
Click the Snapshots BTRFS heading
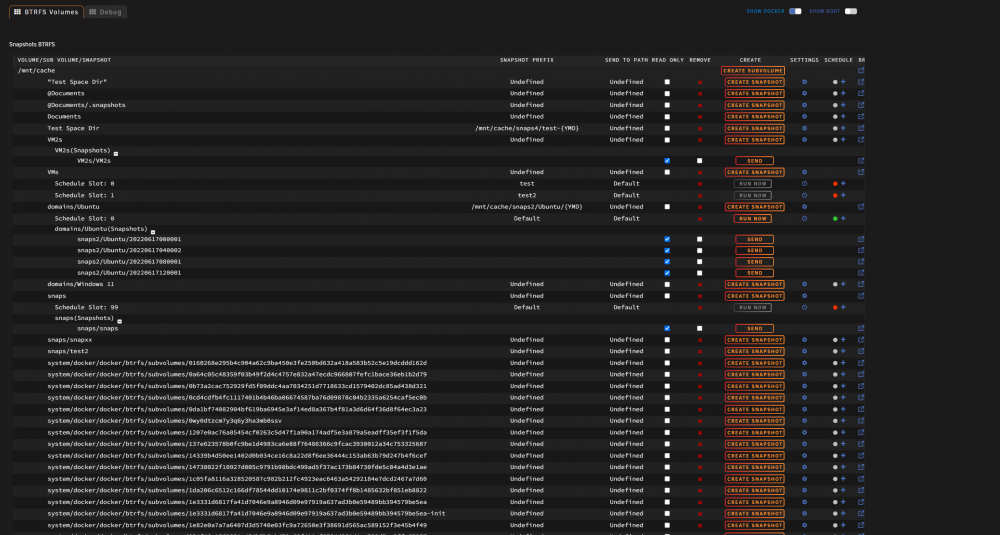click(32, 45)
